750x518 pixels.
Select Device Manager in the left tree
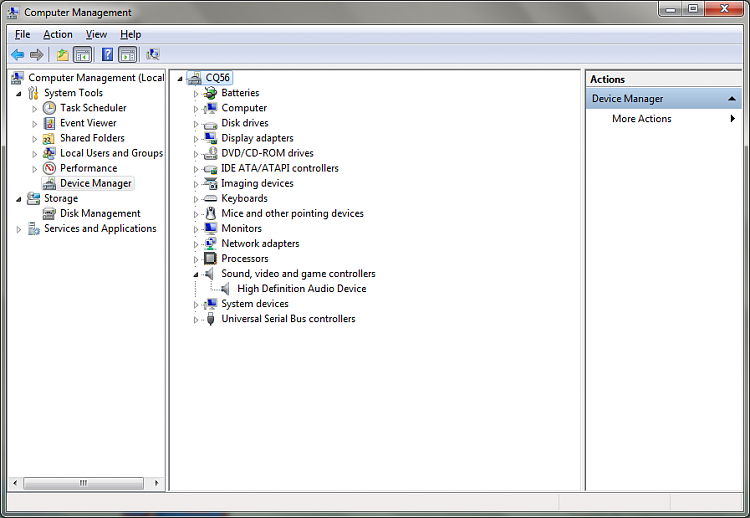pyautogui.click(x=96, y=184)
